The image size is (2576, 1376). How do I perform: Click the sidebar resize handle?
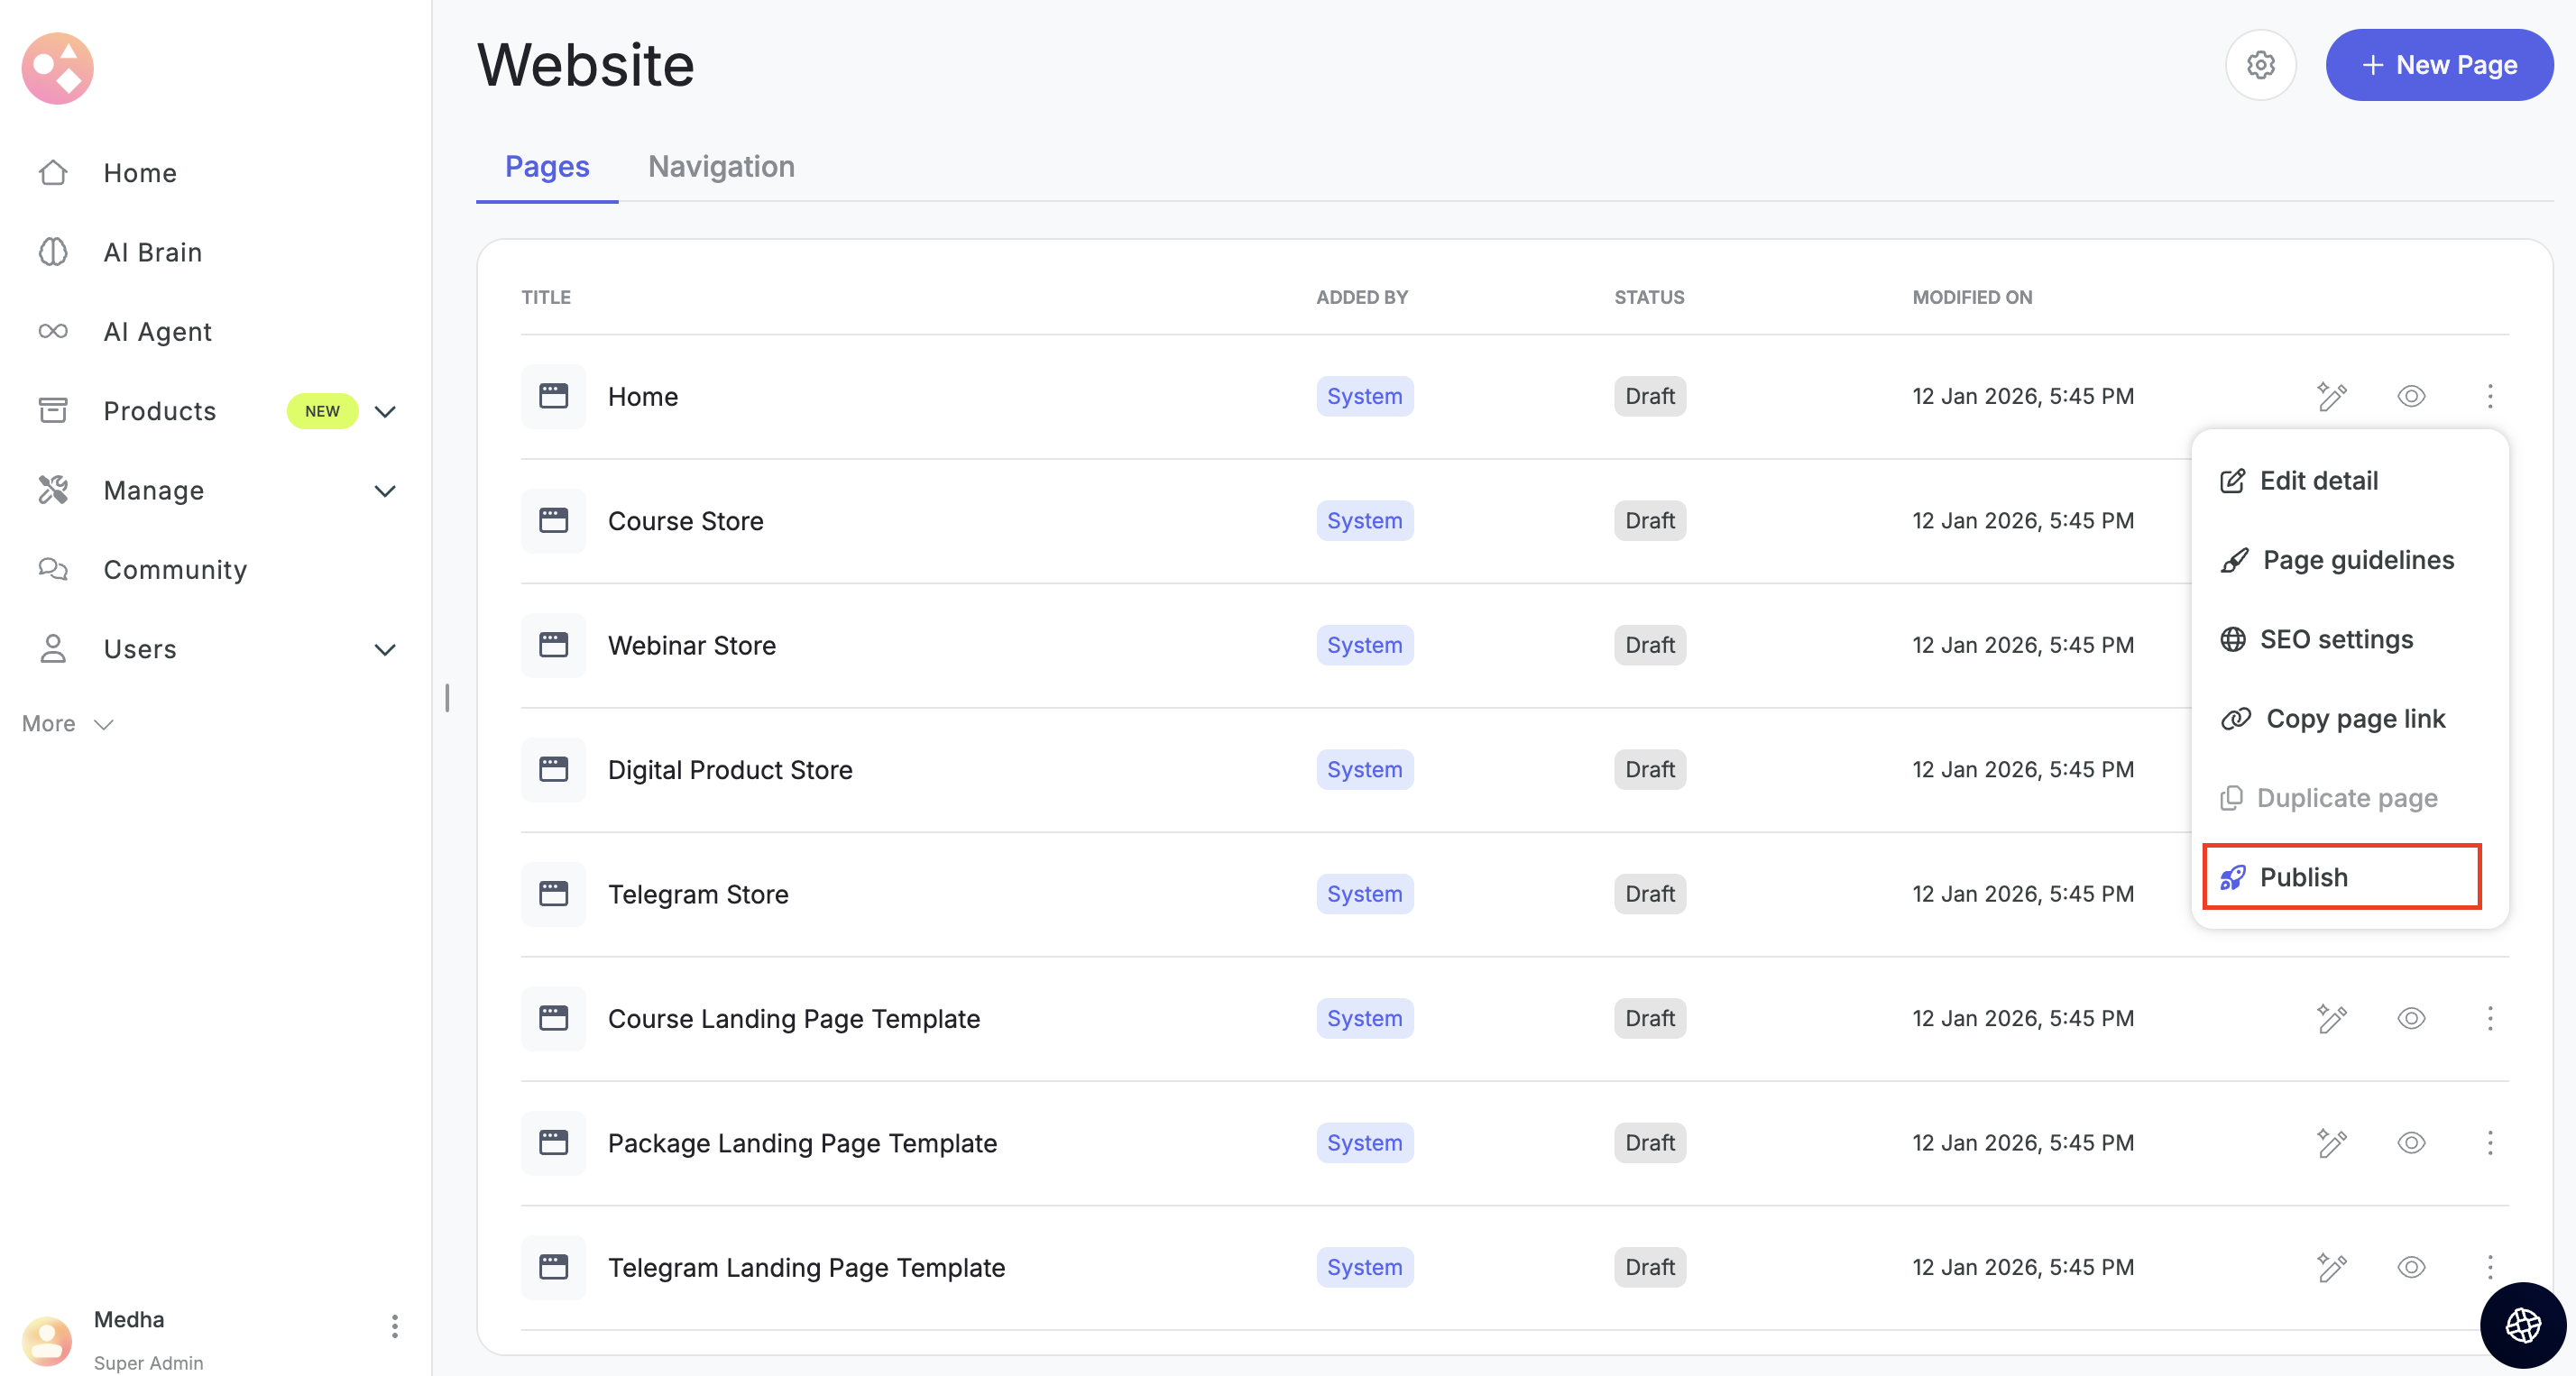click(447, 697)
